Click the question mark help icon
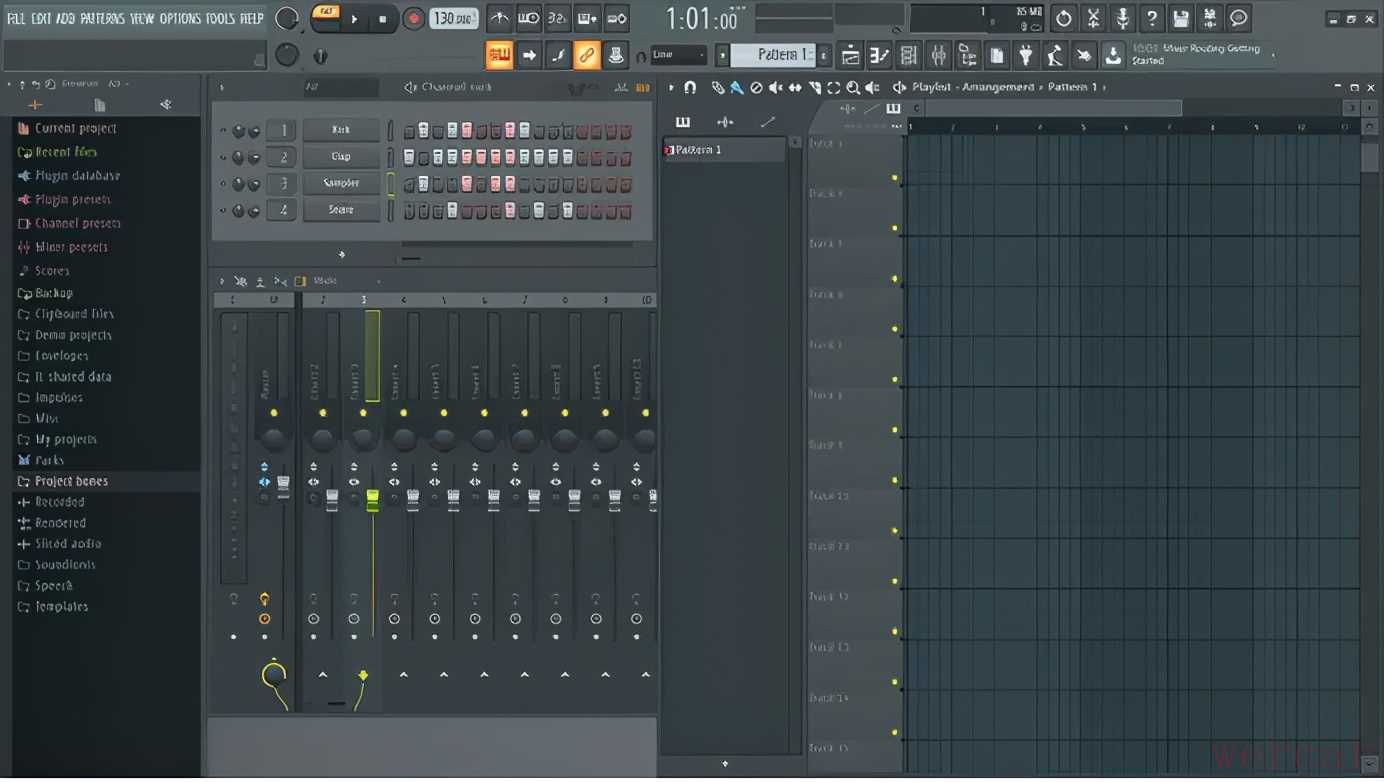 [x=1151, y=18]
